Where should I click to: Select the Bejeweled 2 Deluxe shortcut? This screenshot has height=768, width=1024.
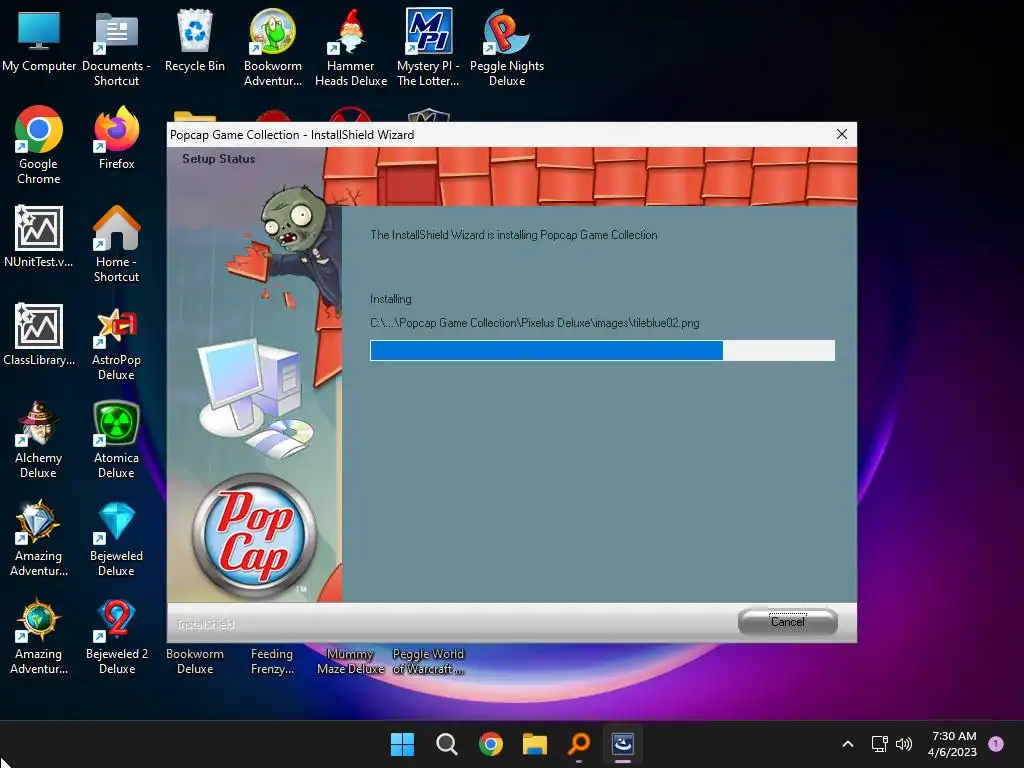[117, 635]
